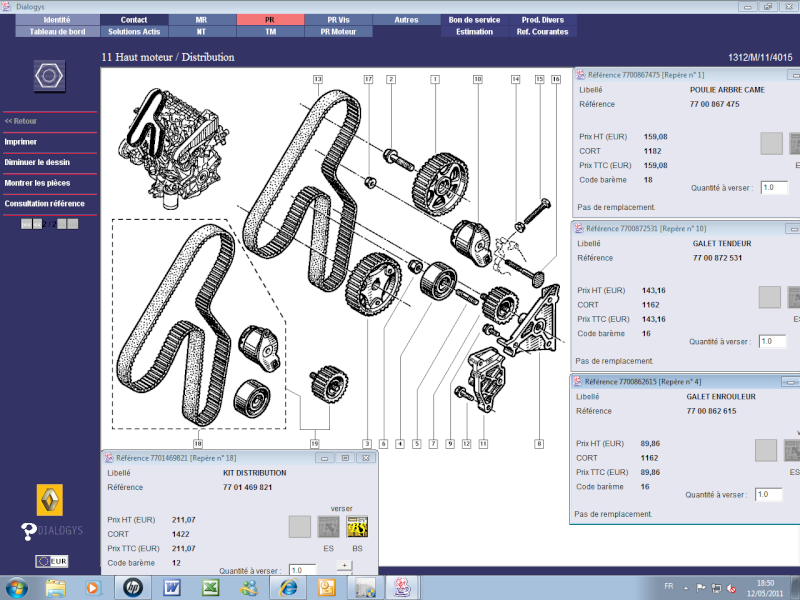
Task: Go to first page with |<< button
Action: 26,224
